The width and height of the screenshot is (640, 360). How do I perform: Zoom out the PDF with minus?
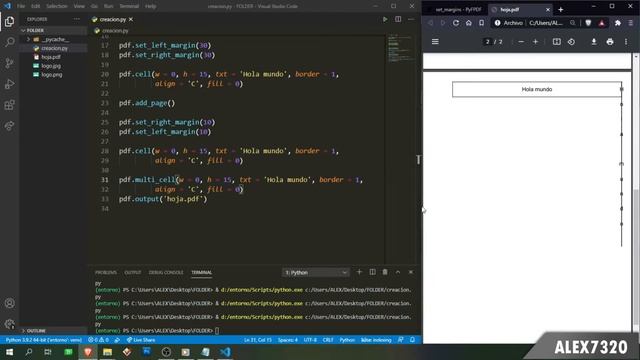click(521, 42)
